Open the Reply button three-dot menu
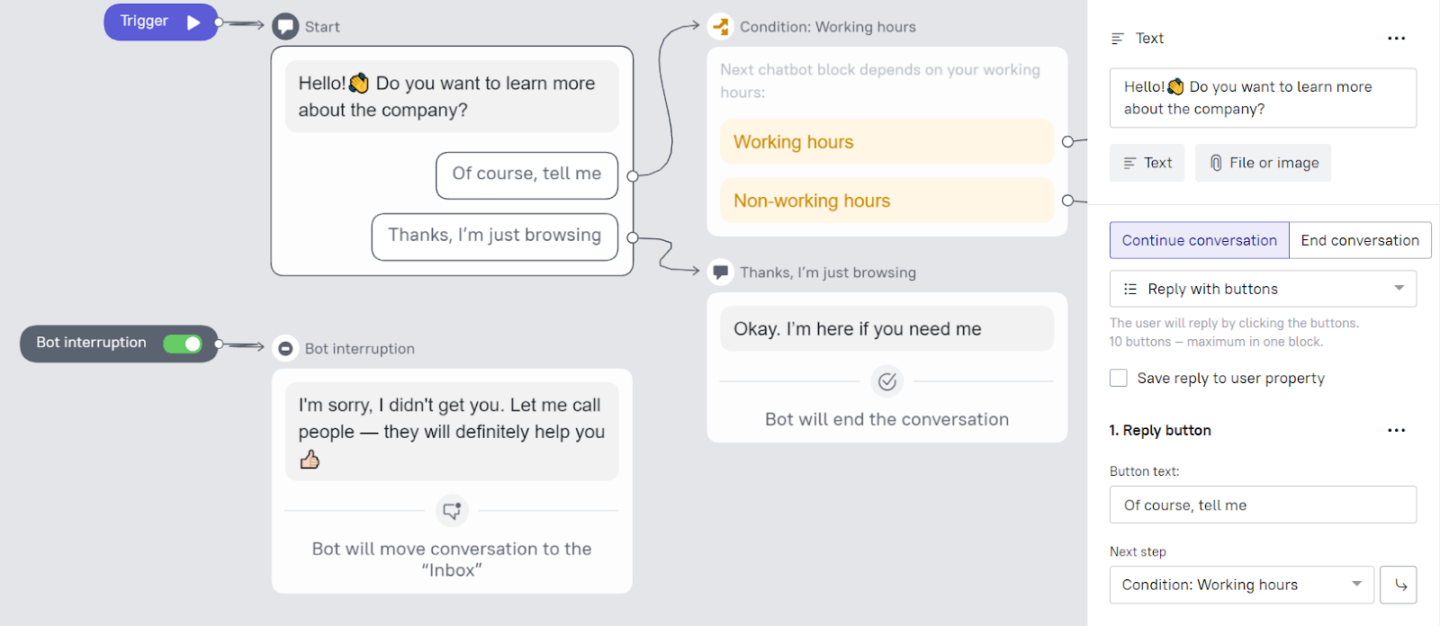Viewport: 1440px width, 626px height. [x=1396, y=430]
